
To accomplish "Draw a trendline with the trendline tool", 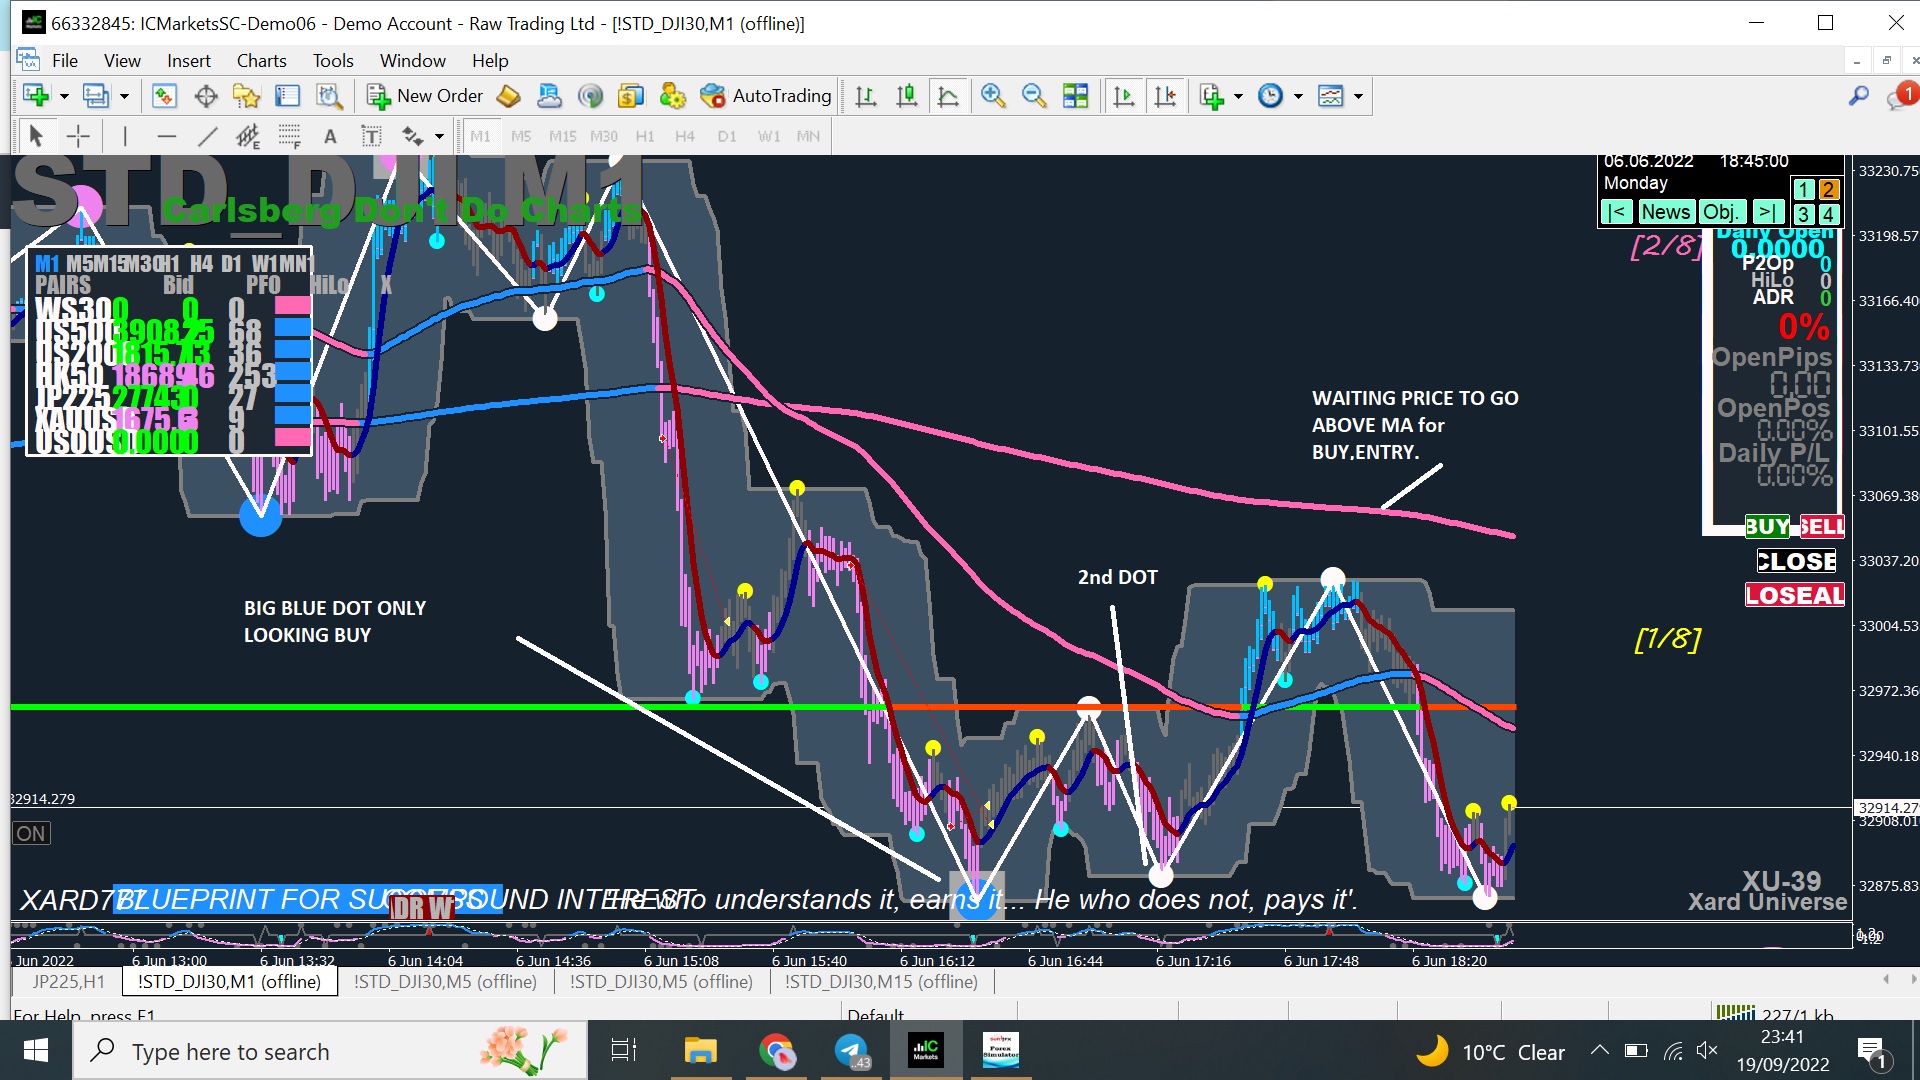I will [207, 136].
